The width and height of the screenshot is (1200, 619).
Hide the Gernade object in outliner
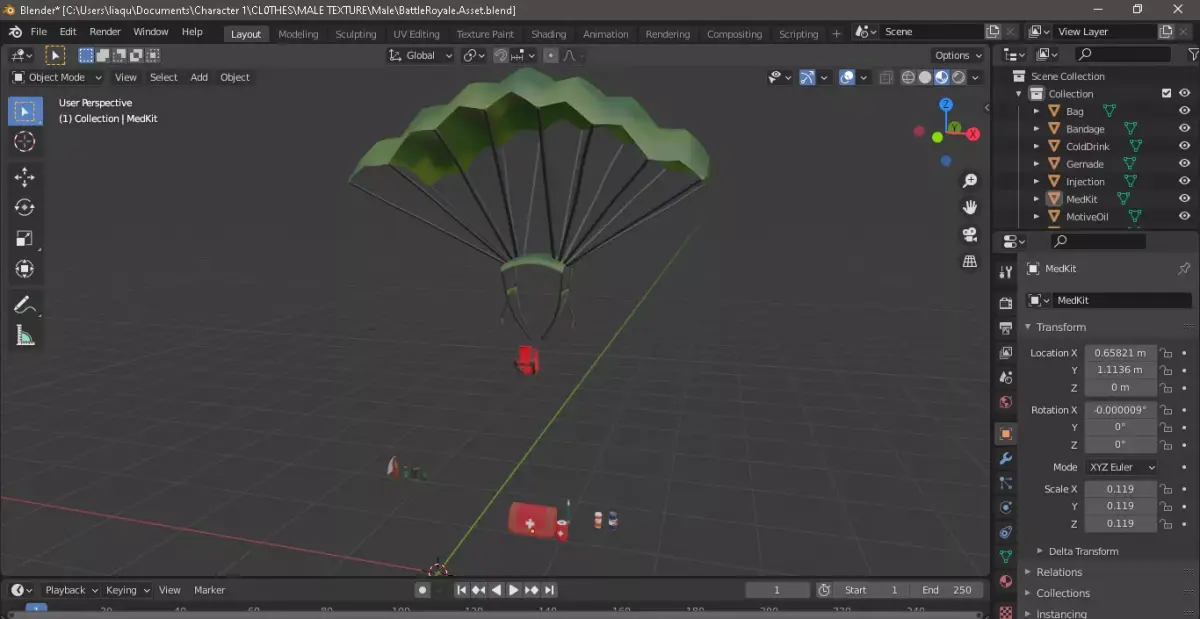1184,164
